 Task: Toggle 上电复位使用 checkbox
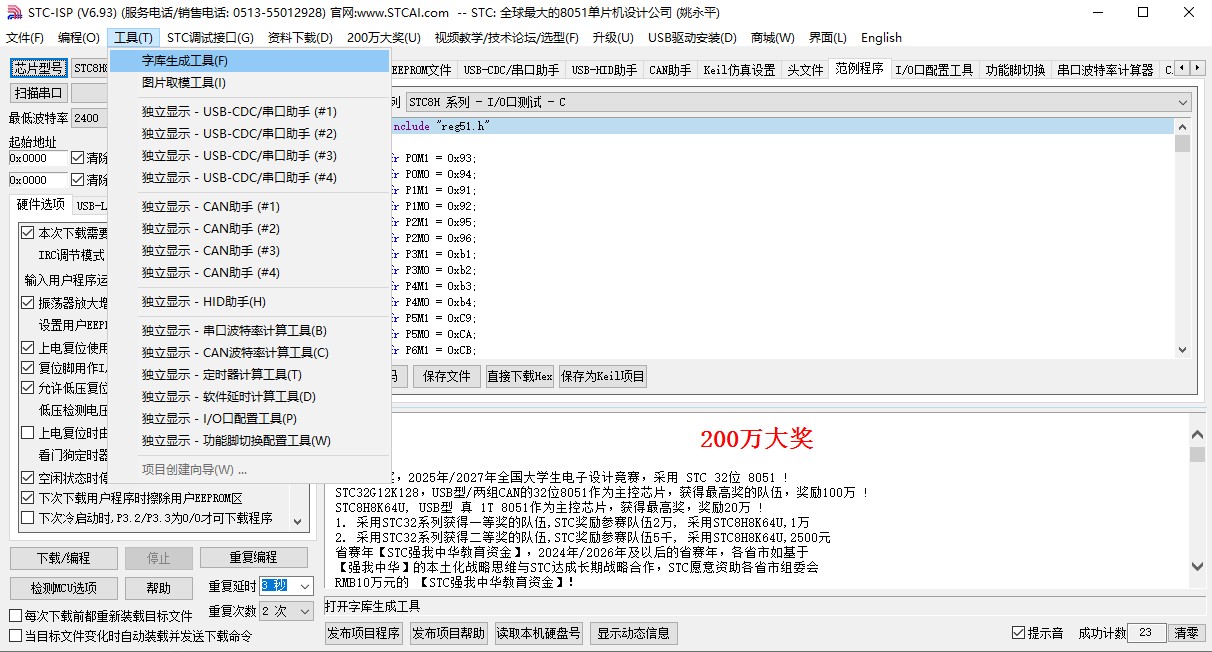pyautogui.click(x=28, y=348)
